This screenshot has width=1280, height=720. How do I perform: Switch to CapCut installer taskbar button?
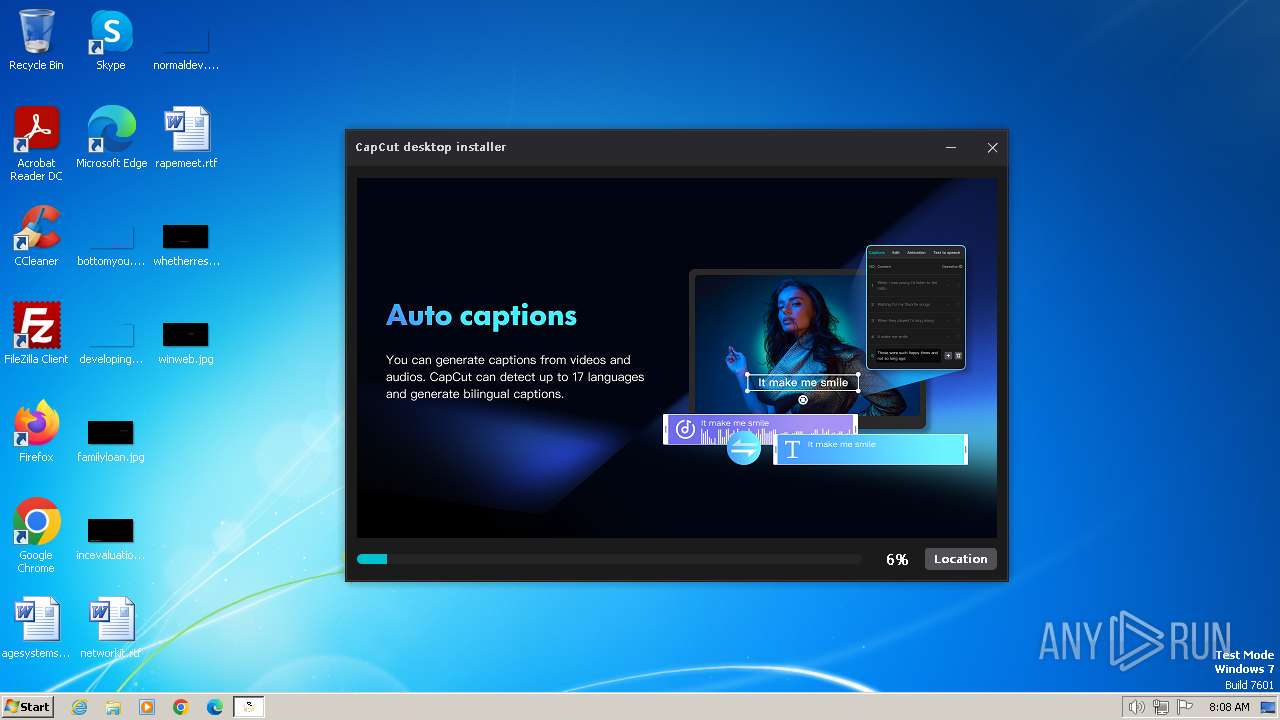[249, 707]
